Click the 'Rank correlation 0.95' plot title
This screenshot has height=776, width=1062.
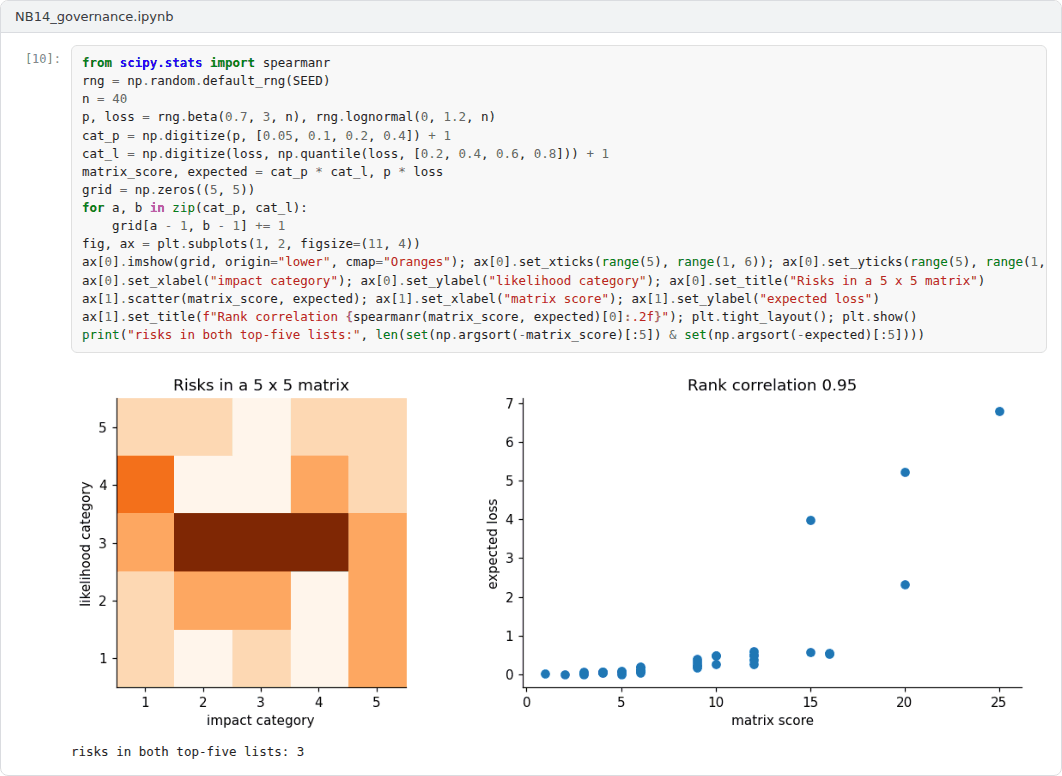pos(771,385)
